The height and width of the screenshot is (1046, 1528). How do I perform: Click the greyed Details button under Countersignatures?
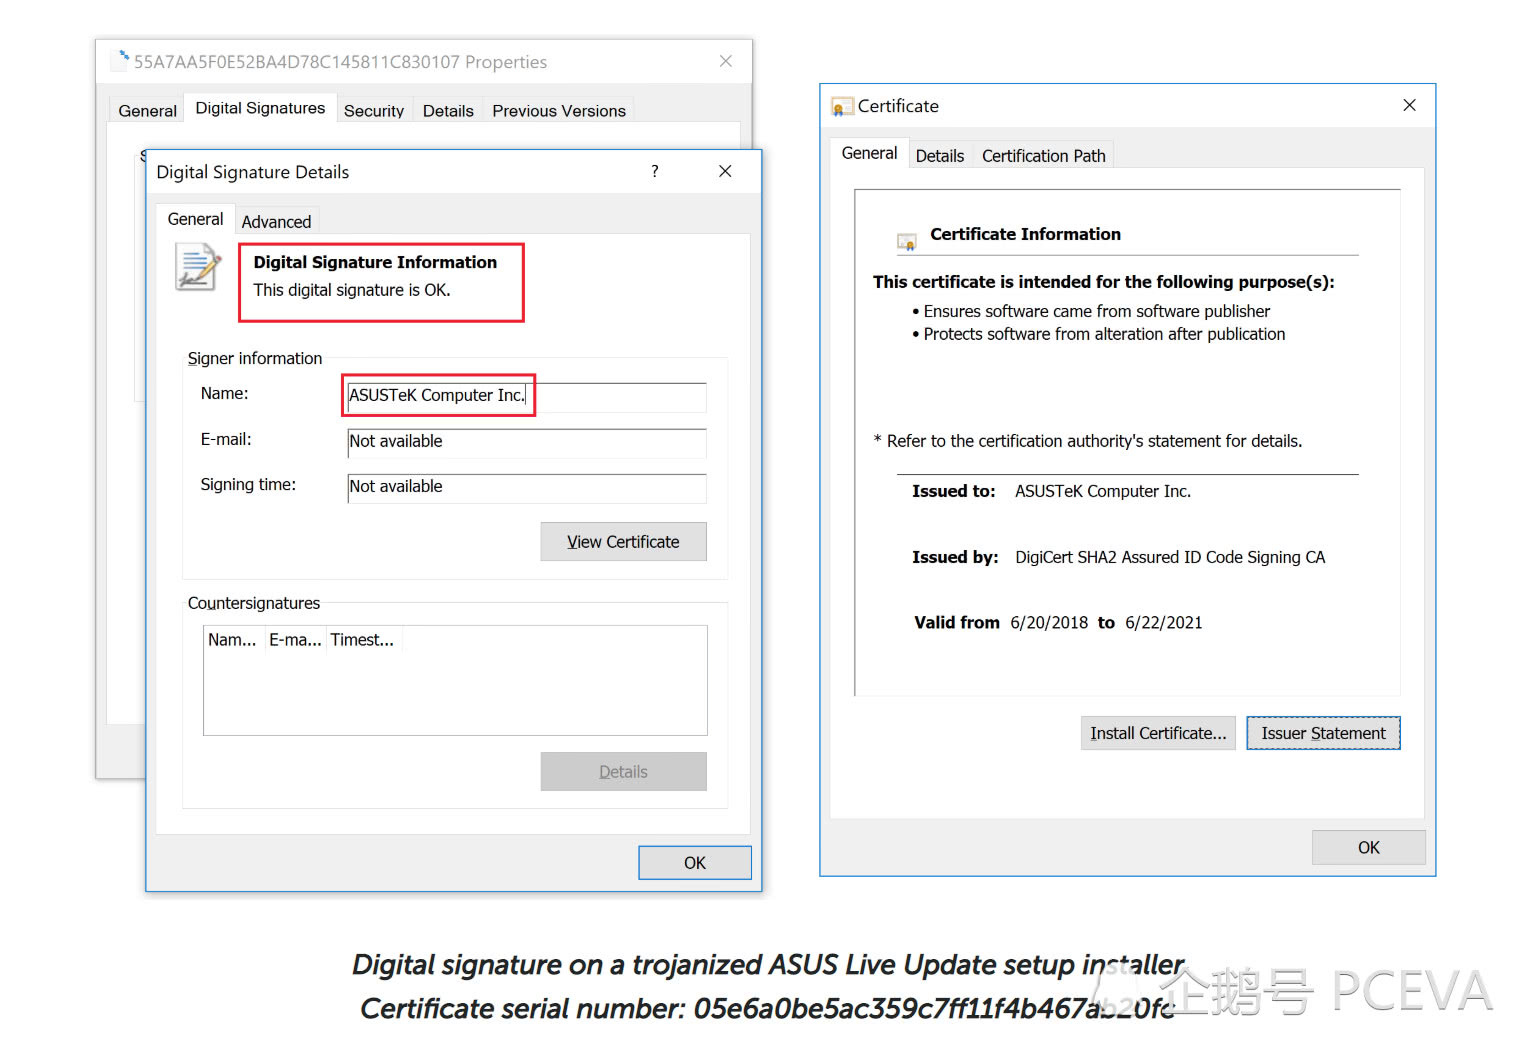coord(623,772)
